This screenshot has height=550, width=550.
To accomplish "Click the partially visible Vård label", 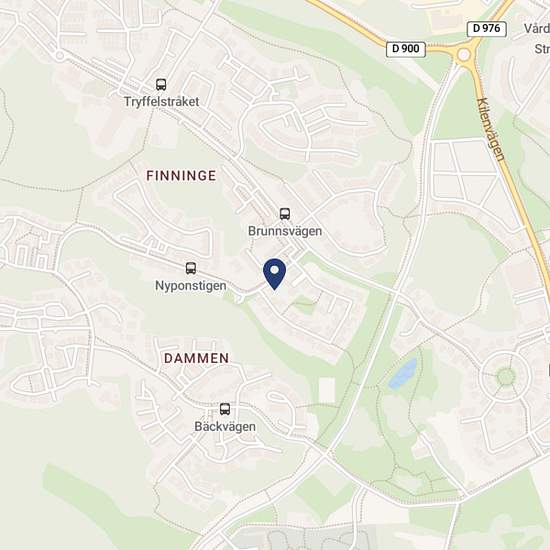I will click(537, 28).
